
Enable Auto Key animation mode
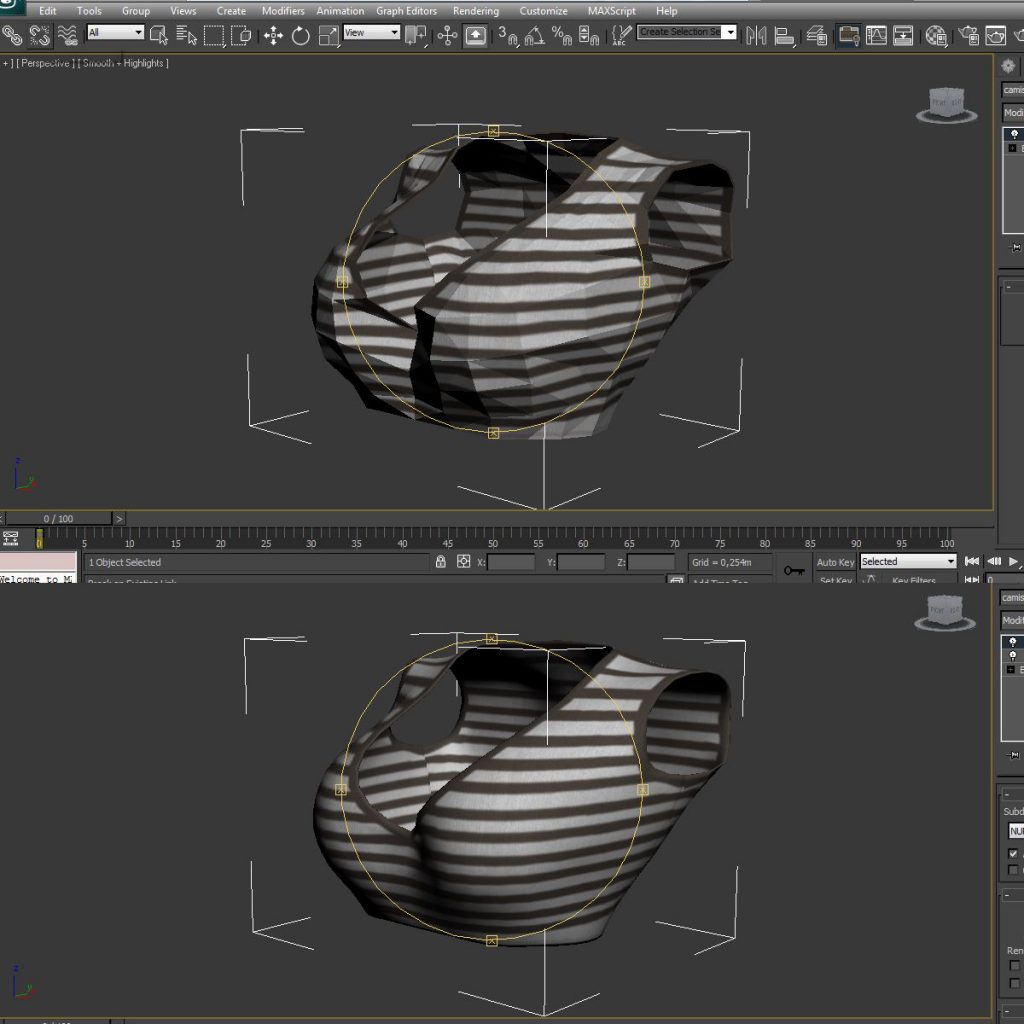[836, 562]
